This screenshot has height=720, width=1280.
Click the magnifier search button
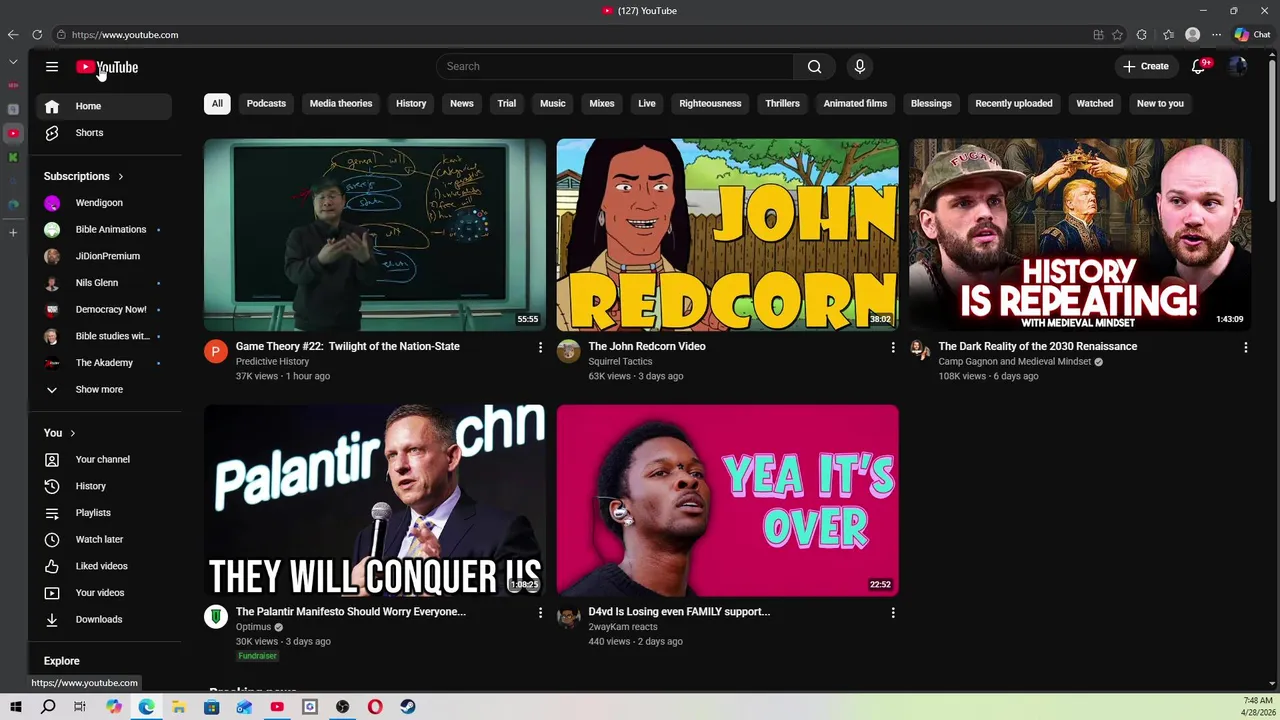814,66
